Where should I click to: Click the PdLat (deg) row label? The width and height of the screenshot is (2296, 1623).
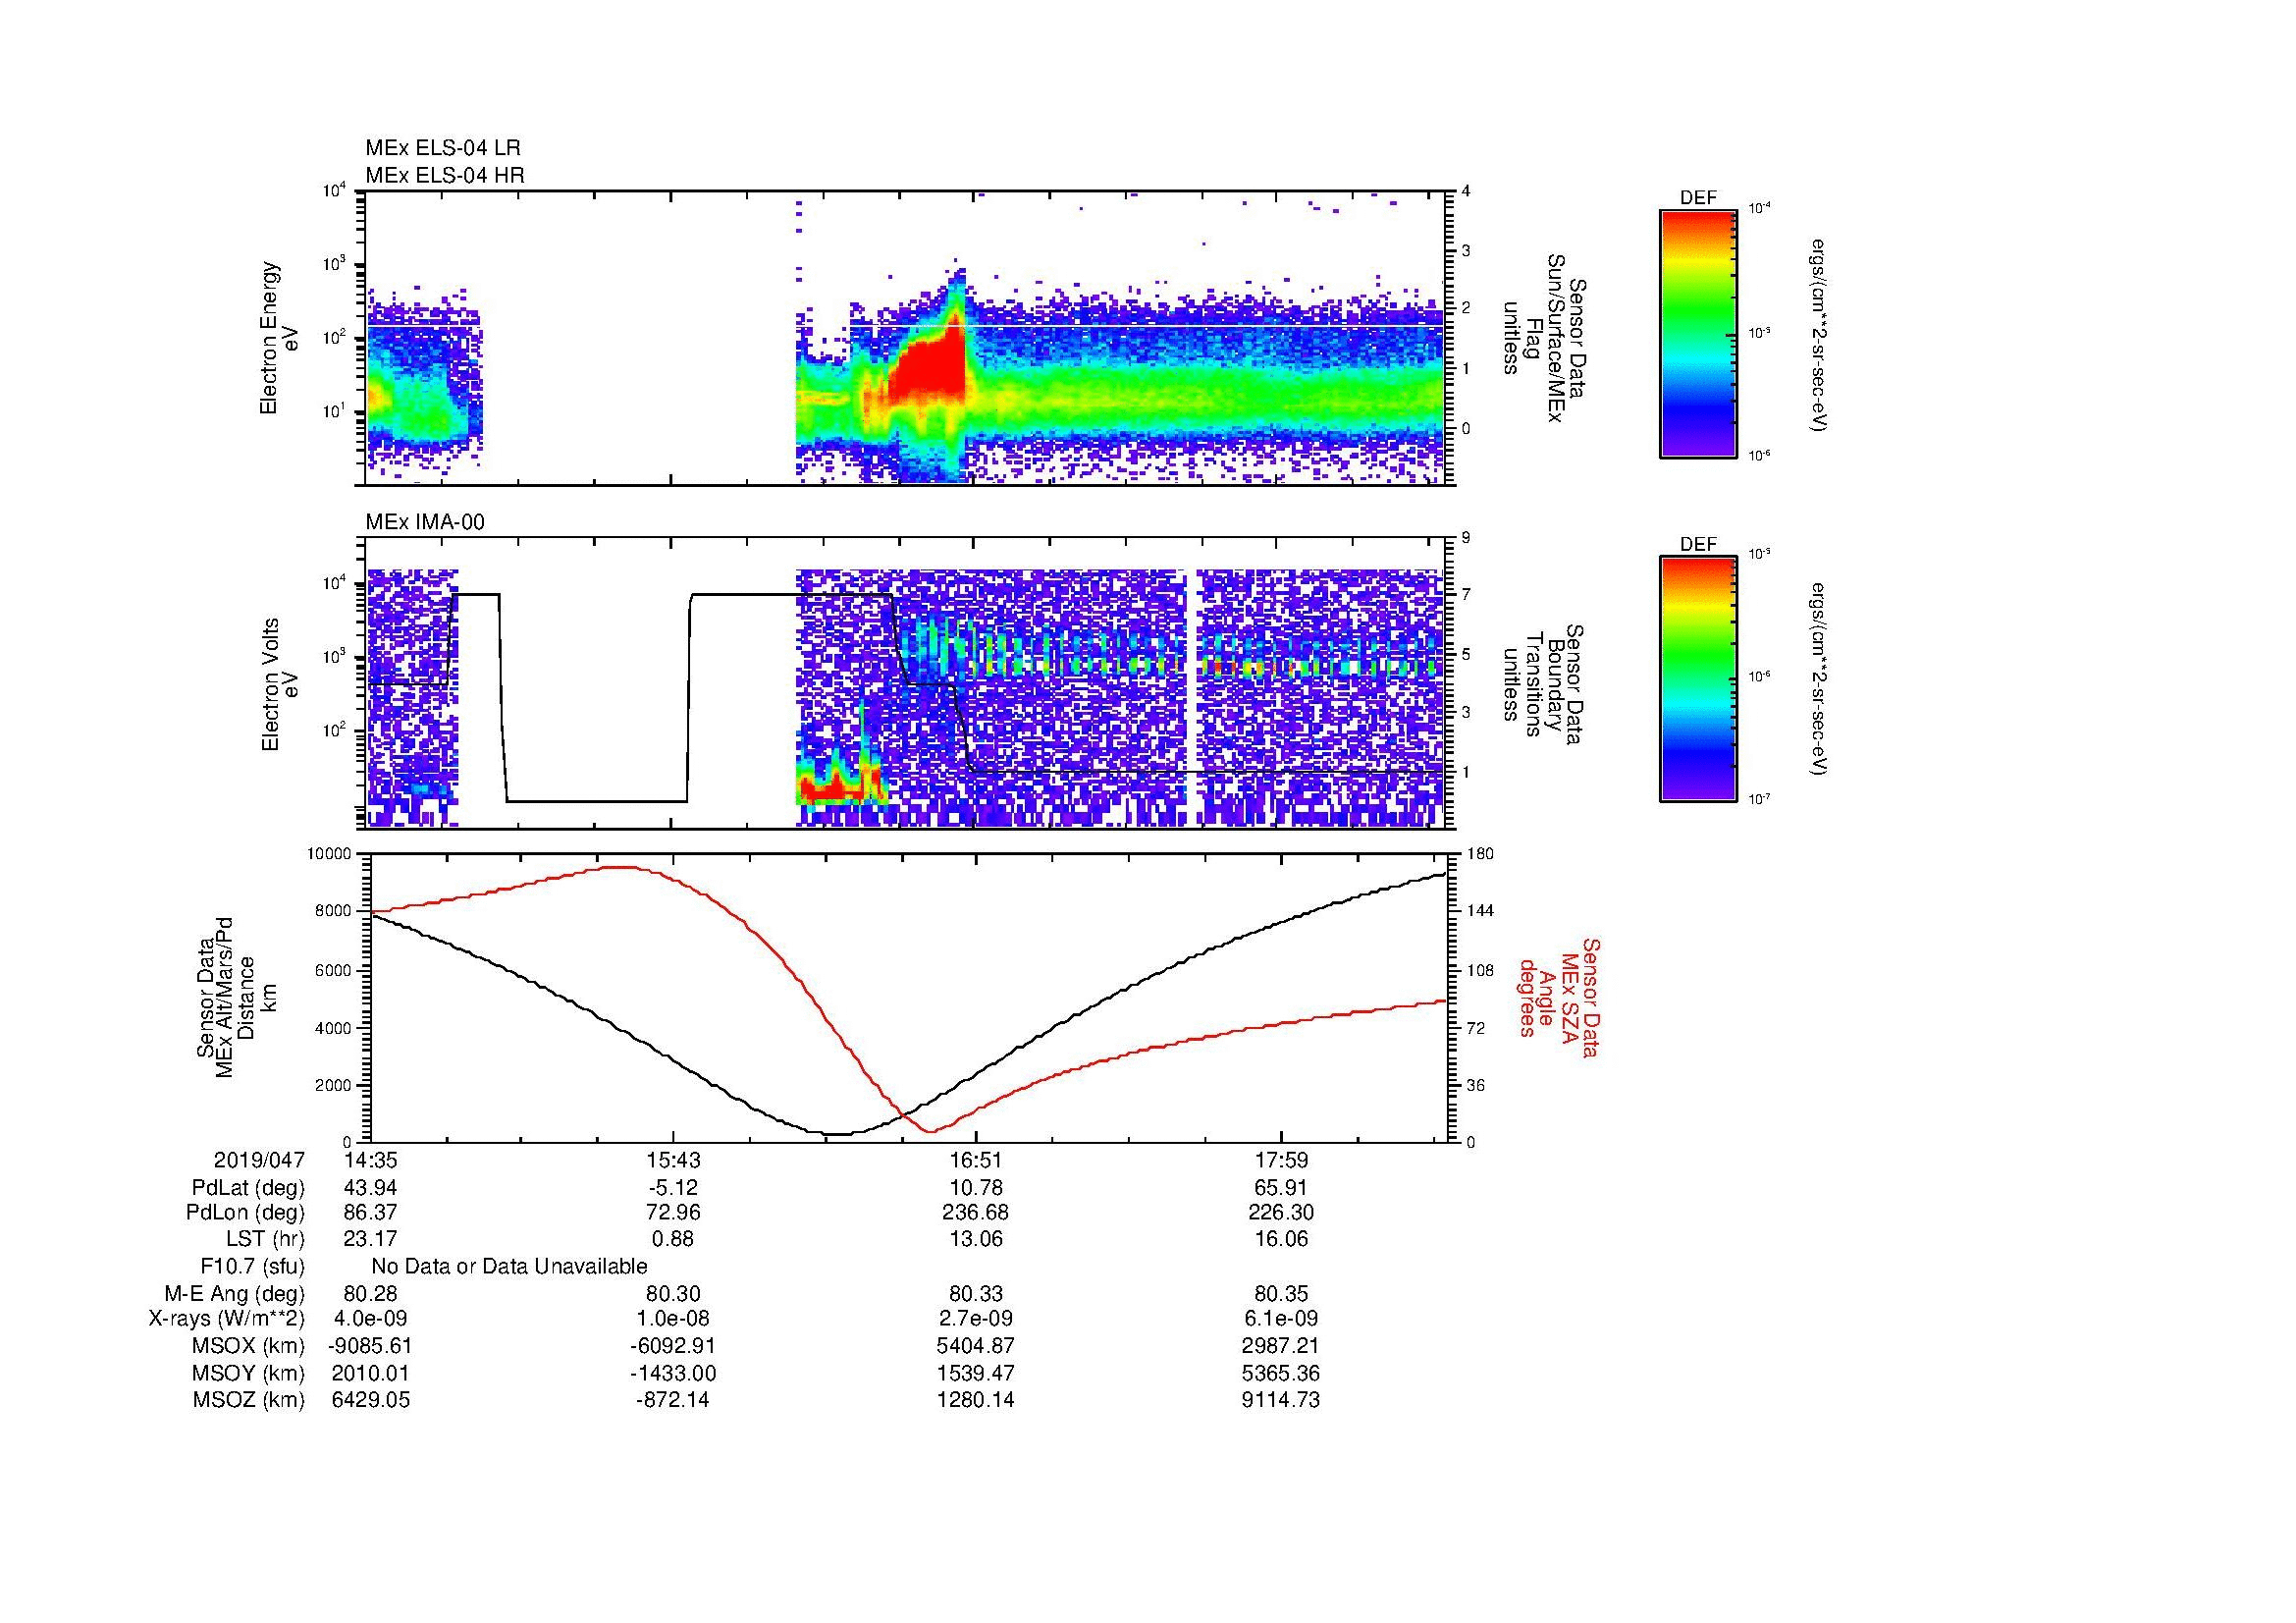coord(248,1188)
